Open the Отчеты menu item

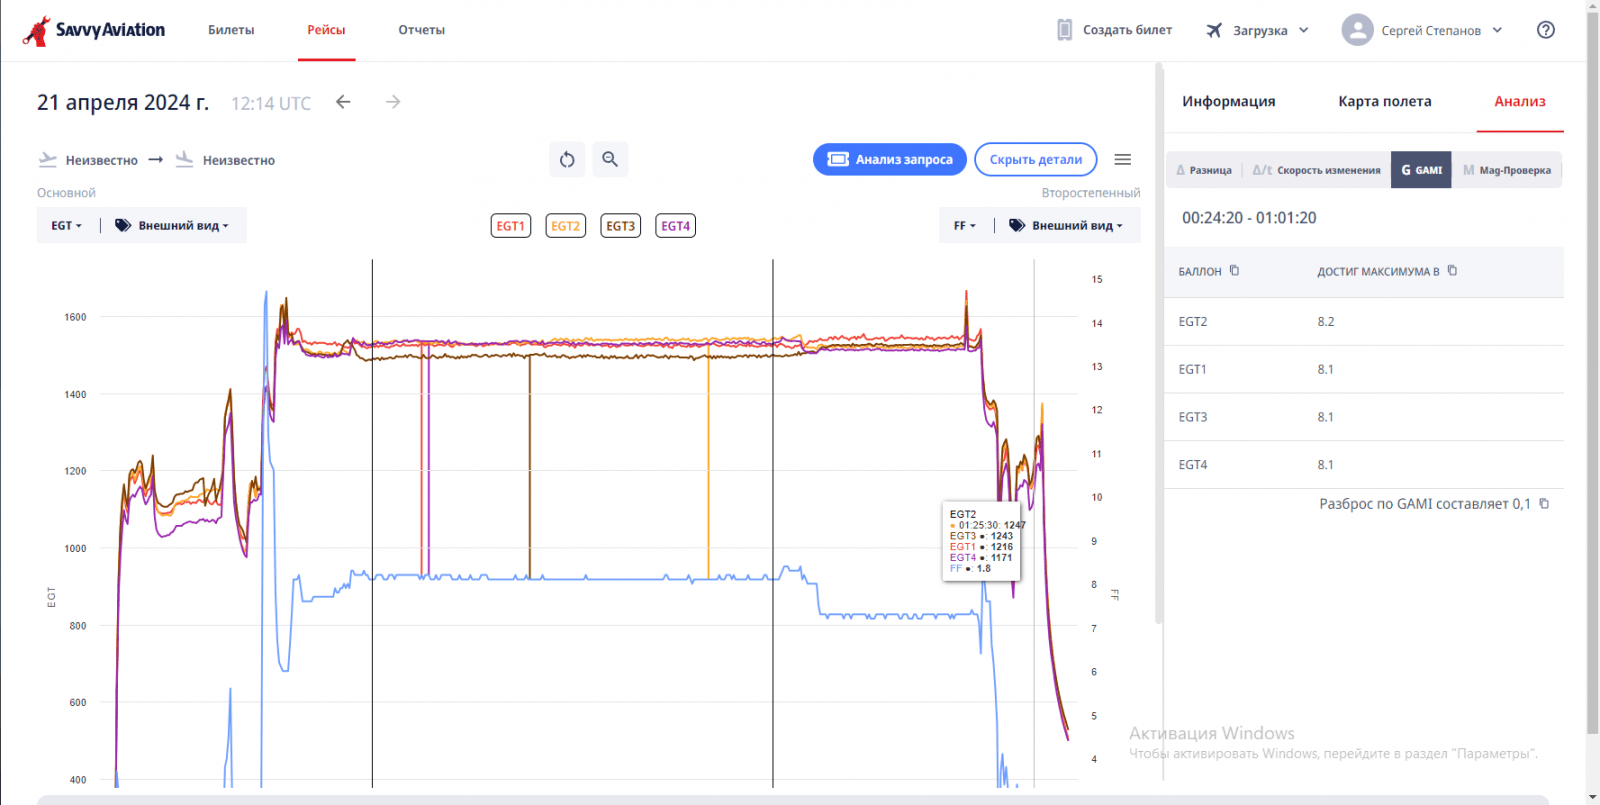[x=421, y=30]
